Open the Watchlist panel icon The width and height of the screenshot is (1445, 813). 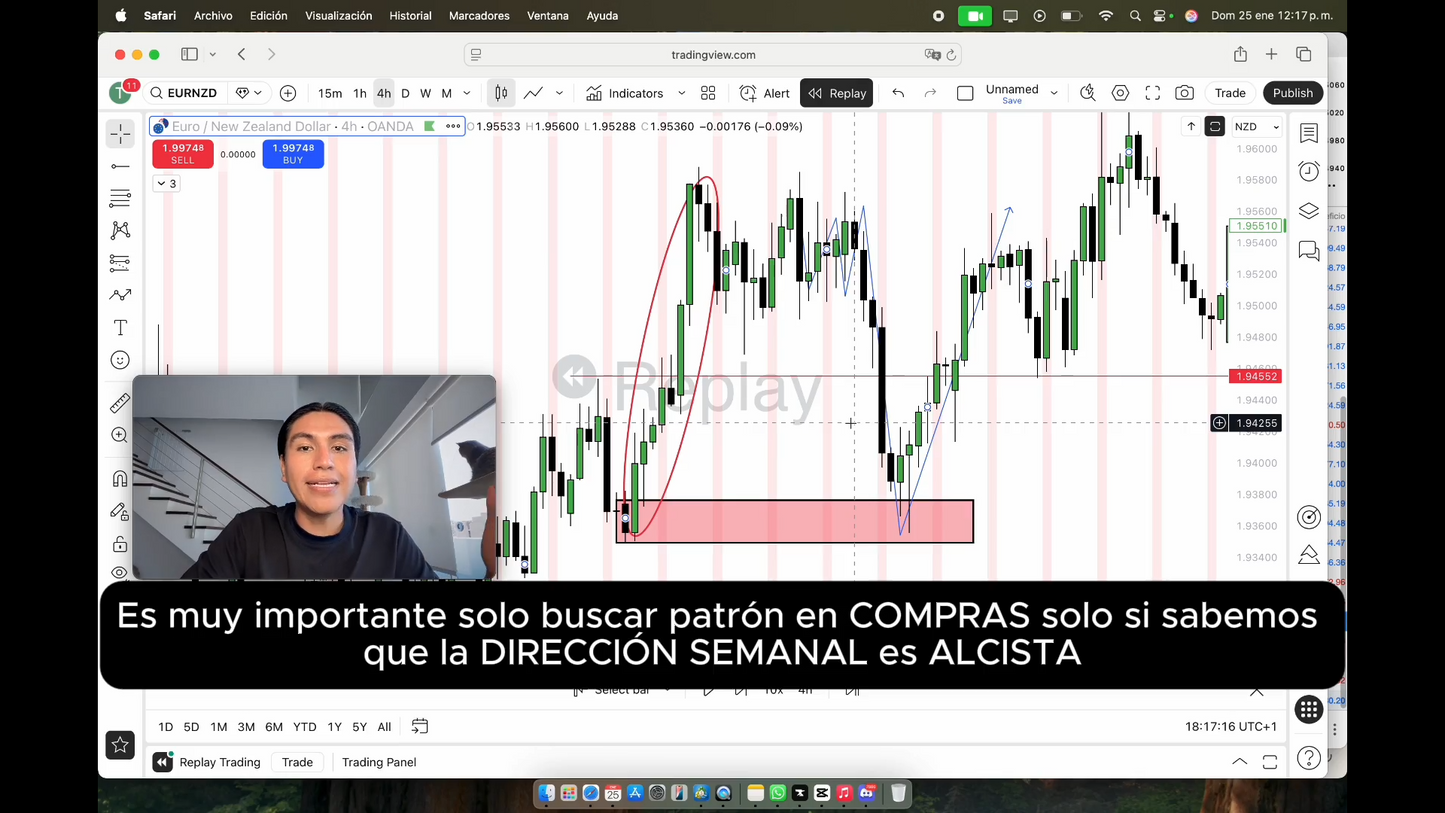coord(1309,133)
